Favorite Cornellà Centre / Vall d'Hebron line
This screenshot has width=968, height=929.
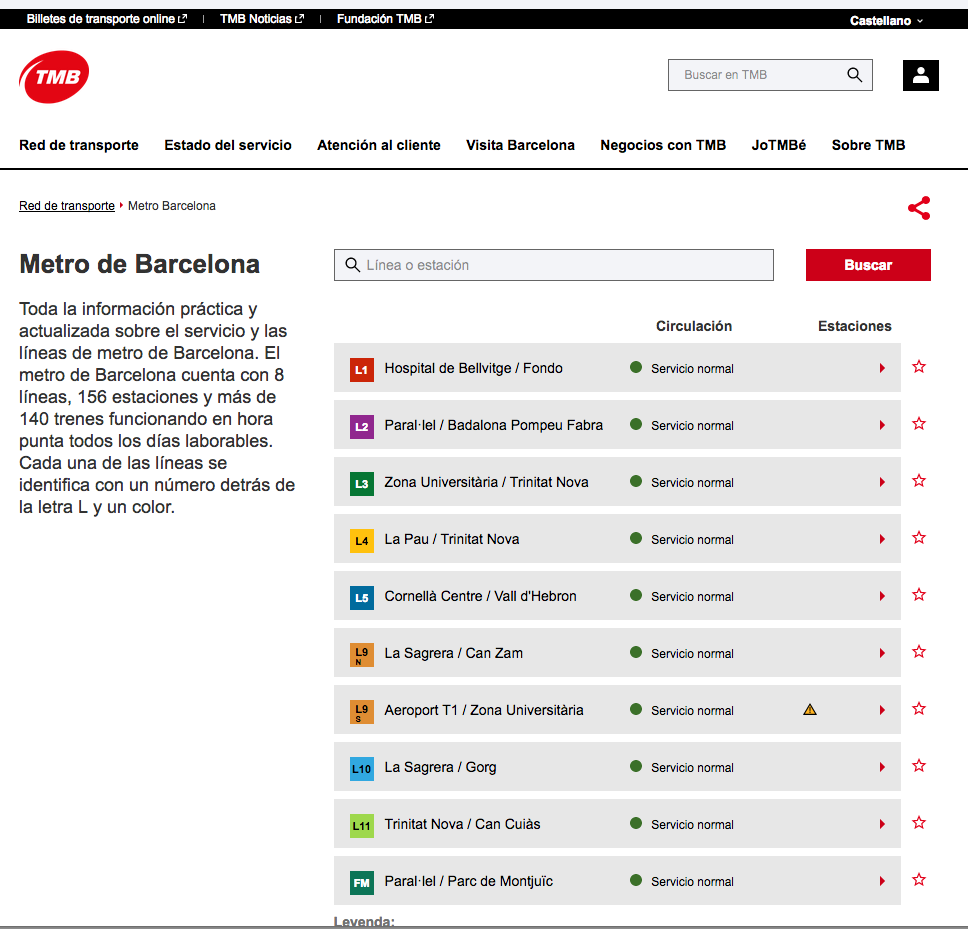tap(919, 594)
